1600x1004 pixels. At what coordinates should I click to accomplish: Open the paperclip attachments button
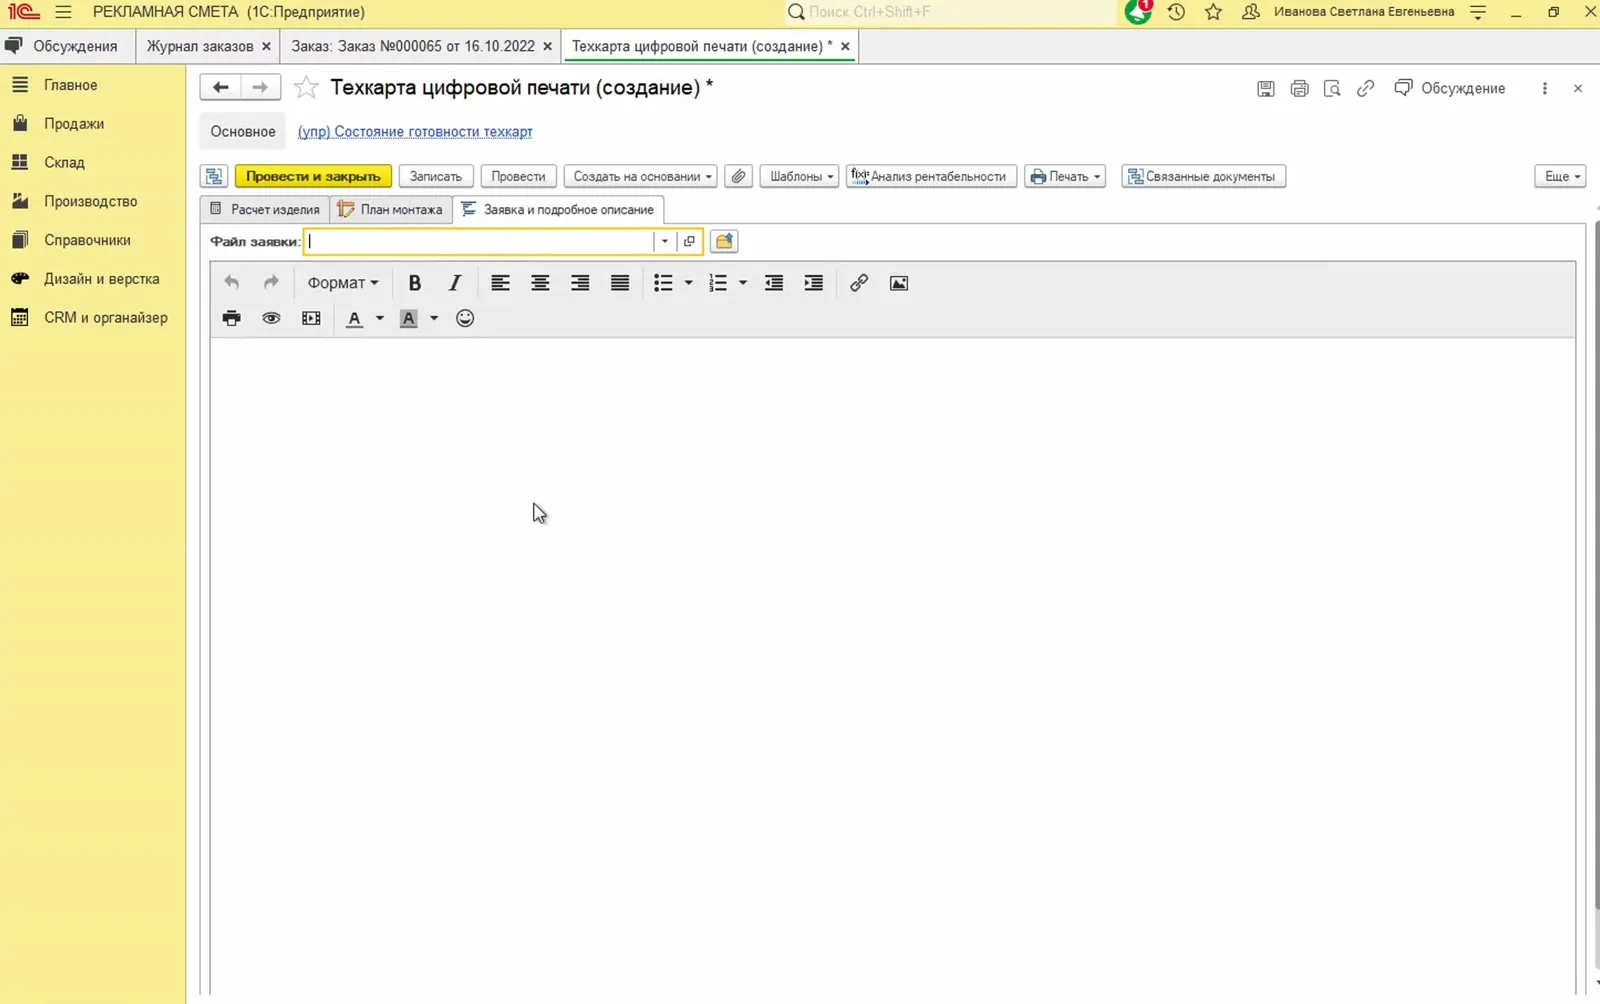click(738, 176)
